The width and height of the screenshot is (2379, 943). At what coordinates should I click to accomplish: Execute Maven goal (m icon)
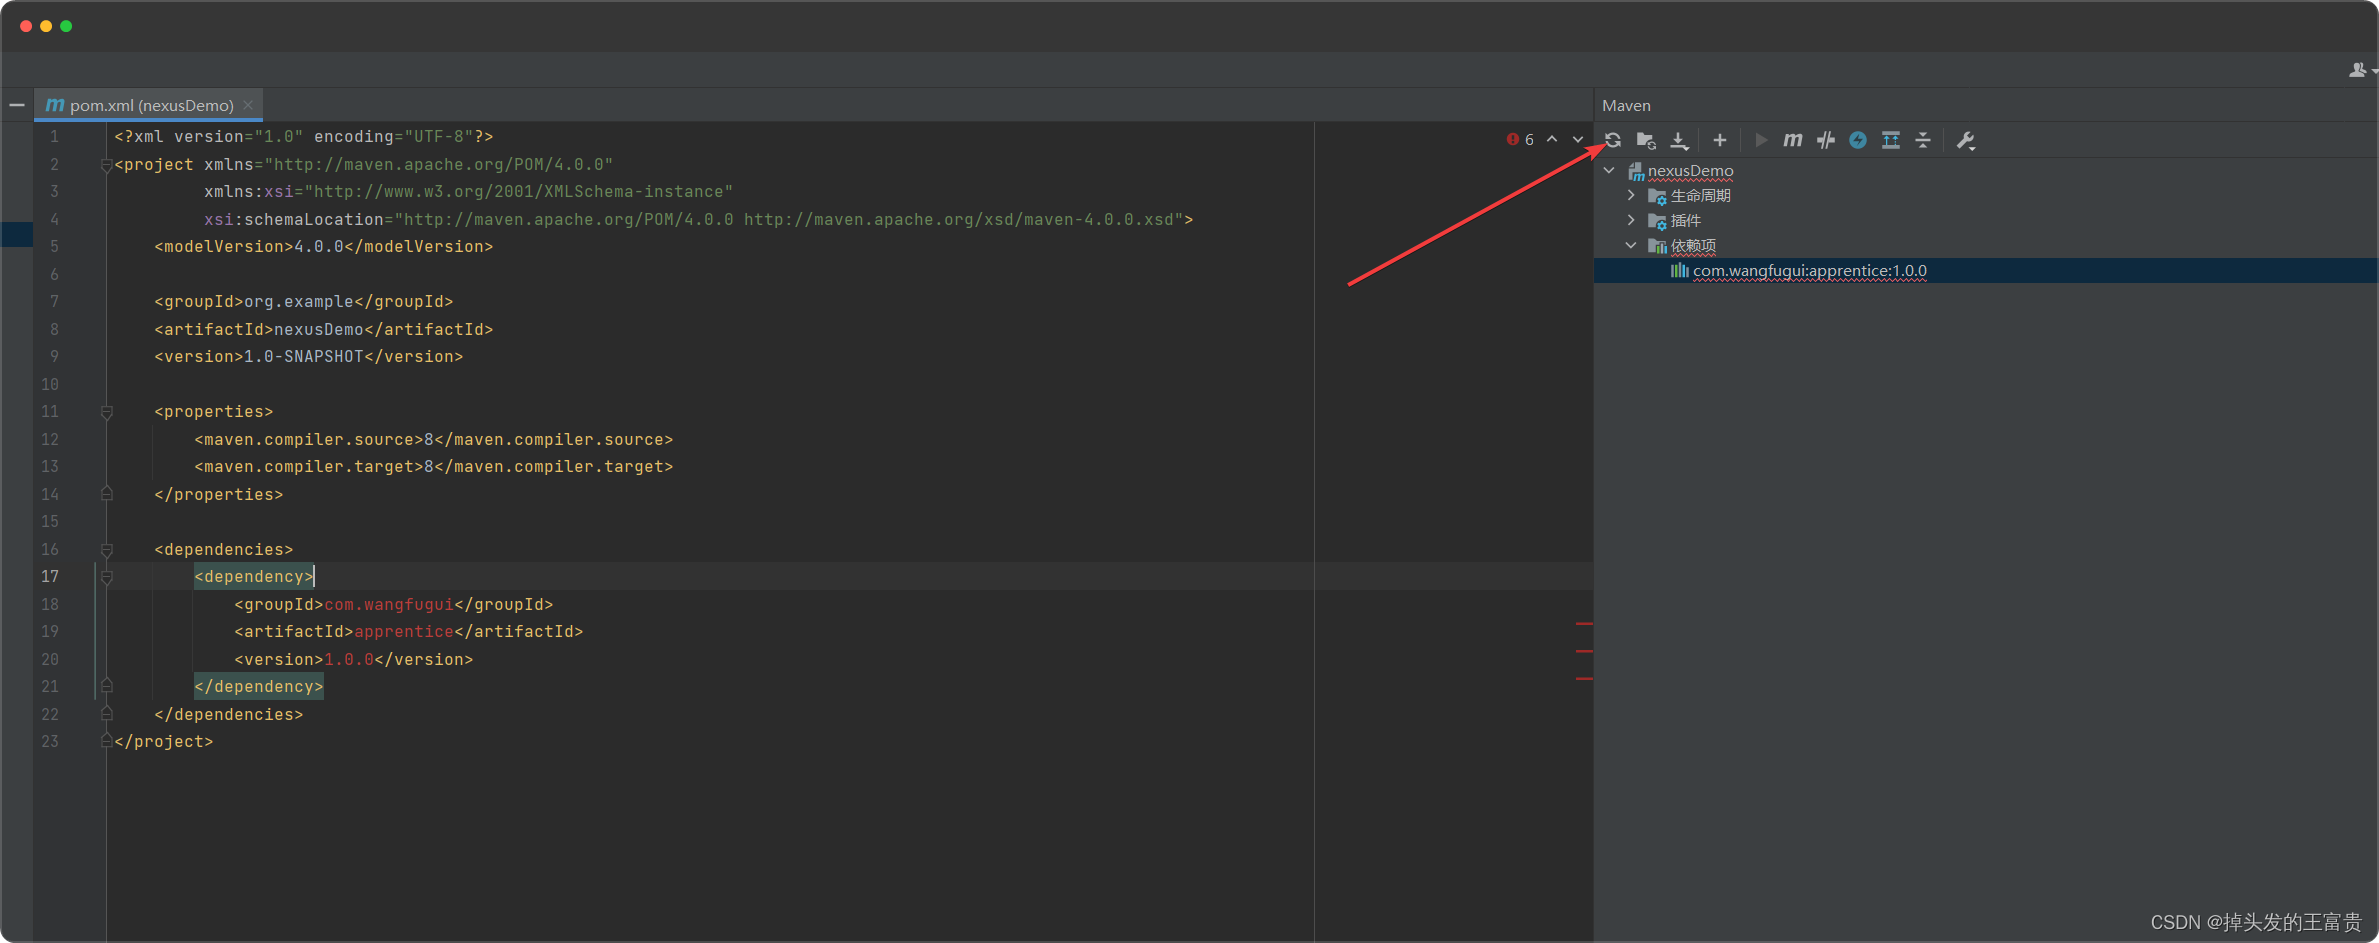click(1793, 140)
